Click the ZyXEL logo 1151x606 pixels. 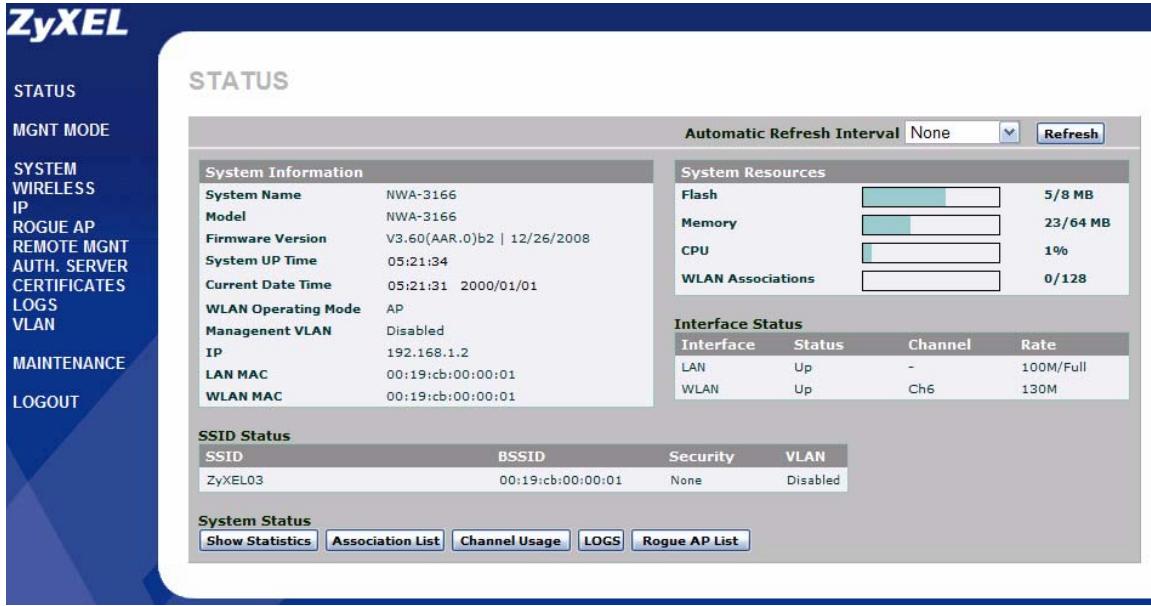click(x=67, y=25)
